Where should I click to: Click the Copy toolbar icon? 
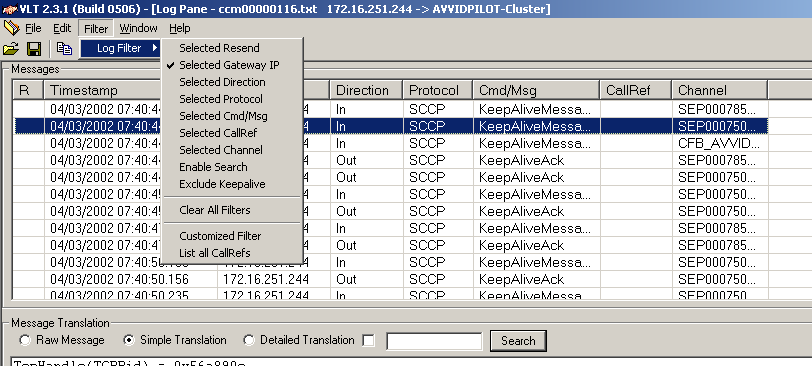point(64,49)
